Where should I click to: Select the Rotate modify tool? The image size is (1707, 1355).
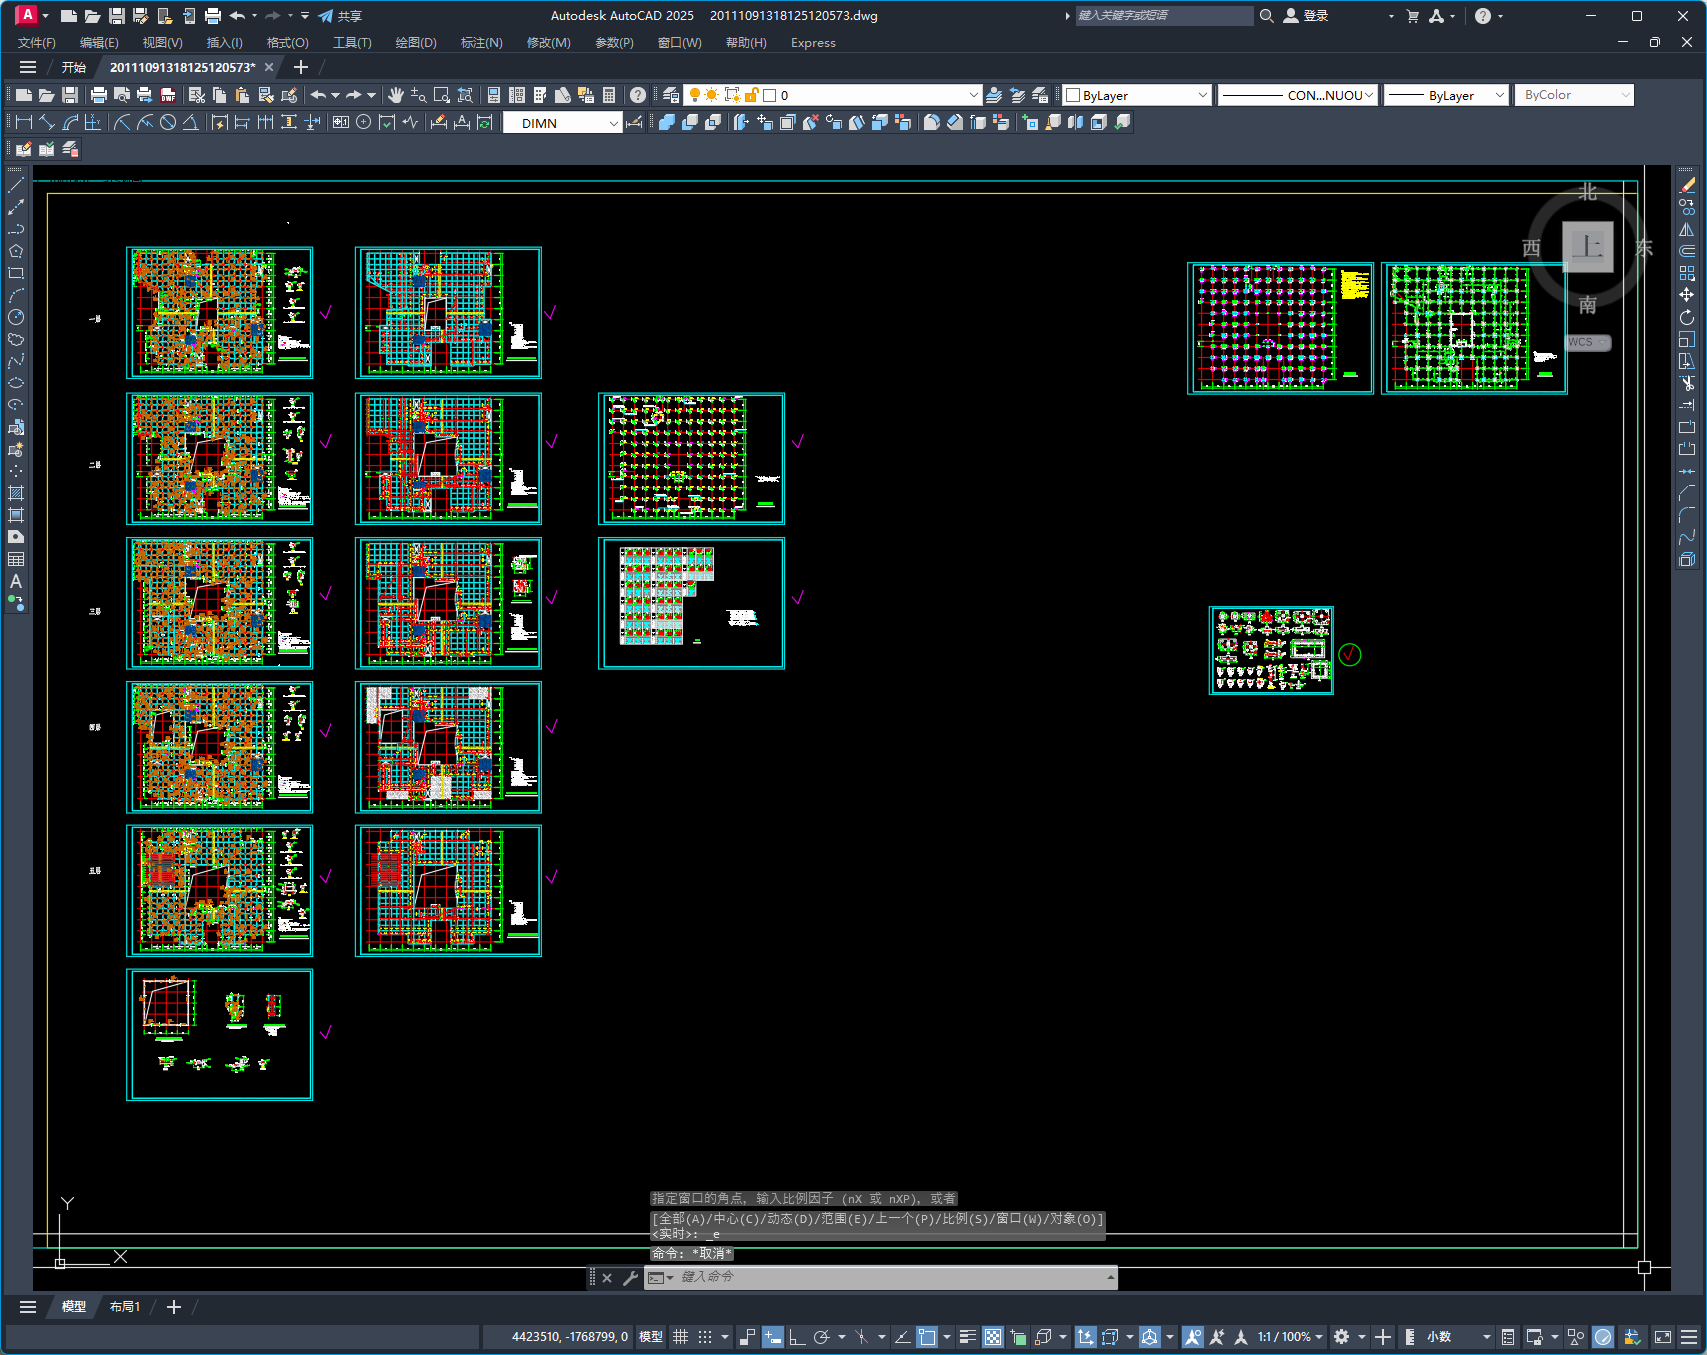[1687, 317]
